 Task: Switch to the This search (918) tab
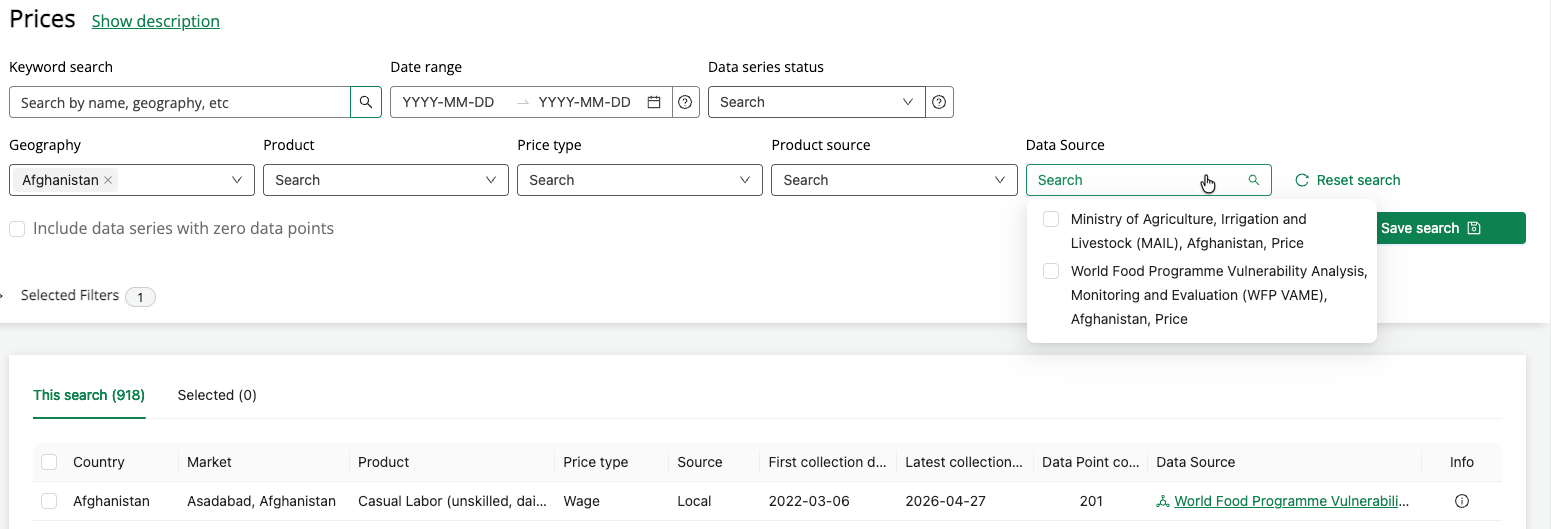pyautogui.click(x=89, y=395)
